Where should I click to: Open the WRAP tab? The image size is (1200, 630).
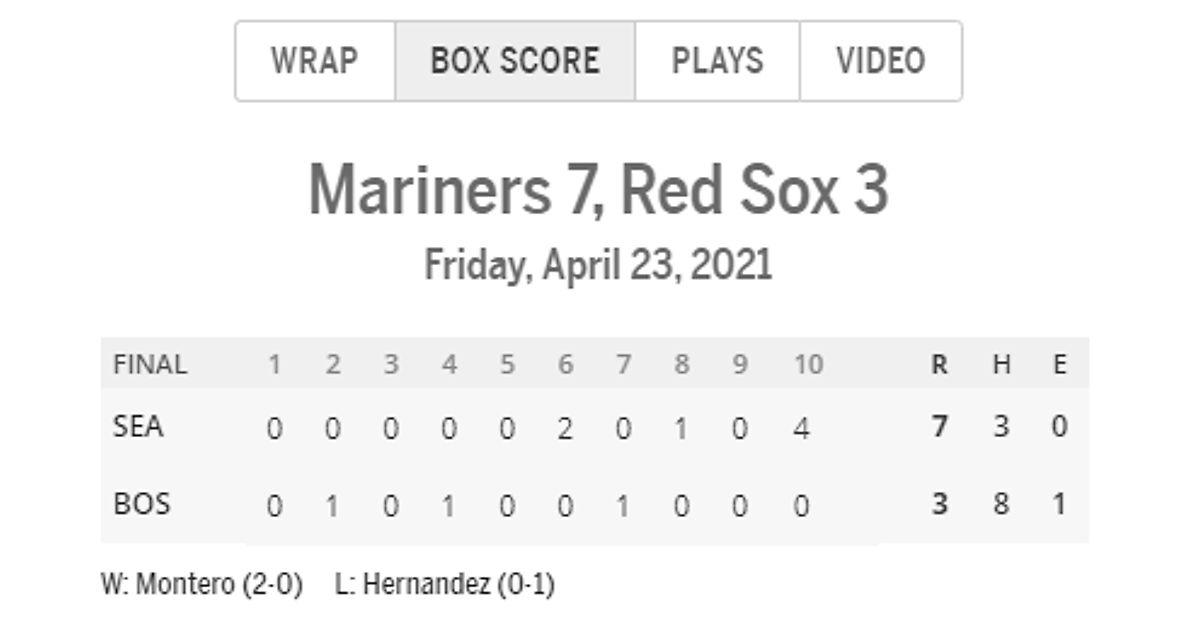315,61
